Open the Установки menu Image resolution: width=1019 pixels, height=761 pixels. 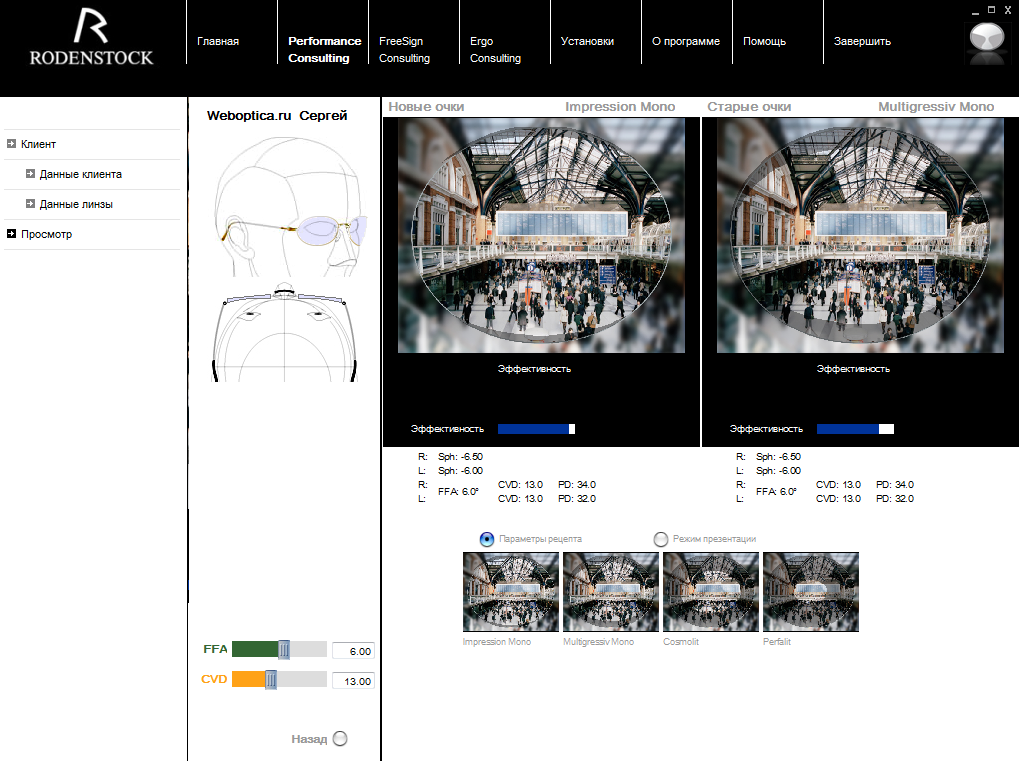(x=587, y=41)
